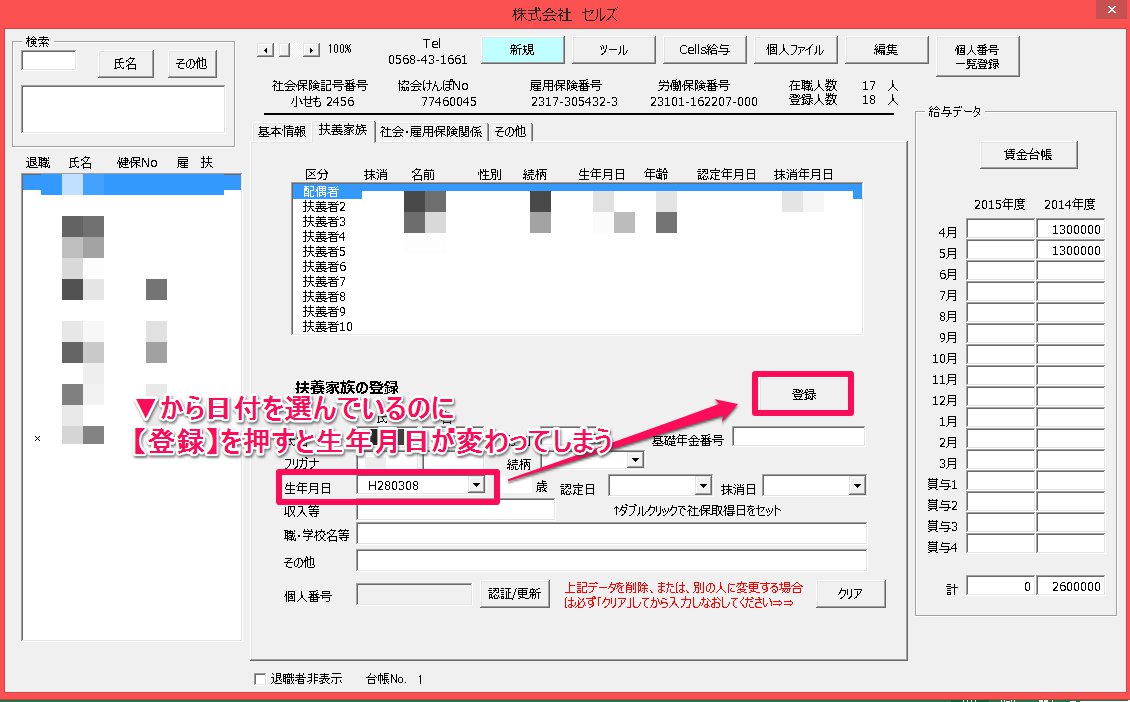Click the zoom scrollbar right arrow
This screenshot has width=1130, height=702.
(311, 50)
